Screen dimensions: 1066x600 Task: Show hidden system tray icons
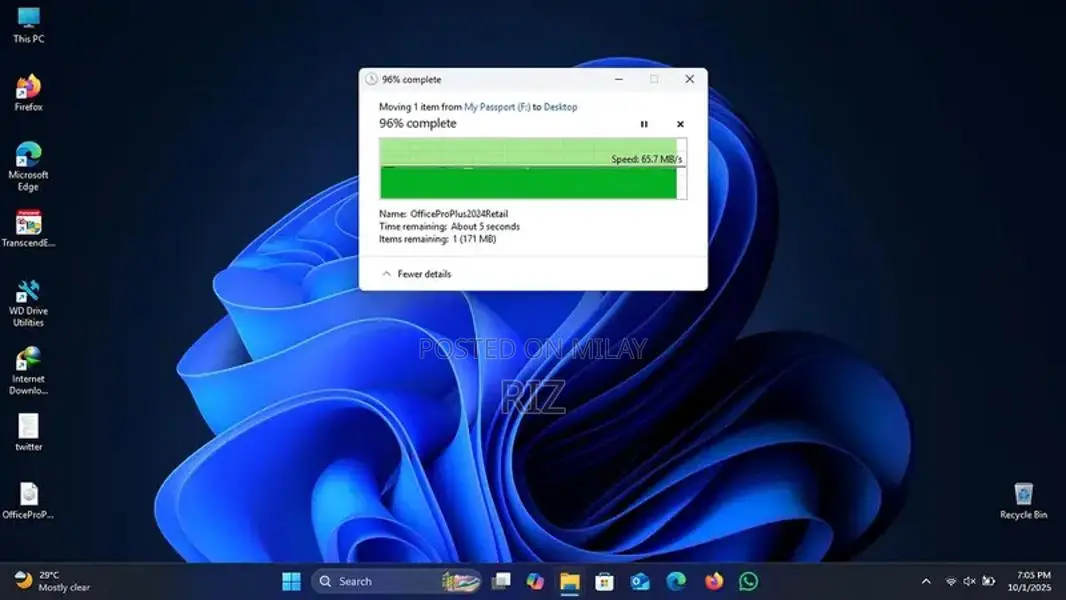click(926, 581)
